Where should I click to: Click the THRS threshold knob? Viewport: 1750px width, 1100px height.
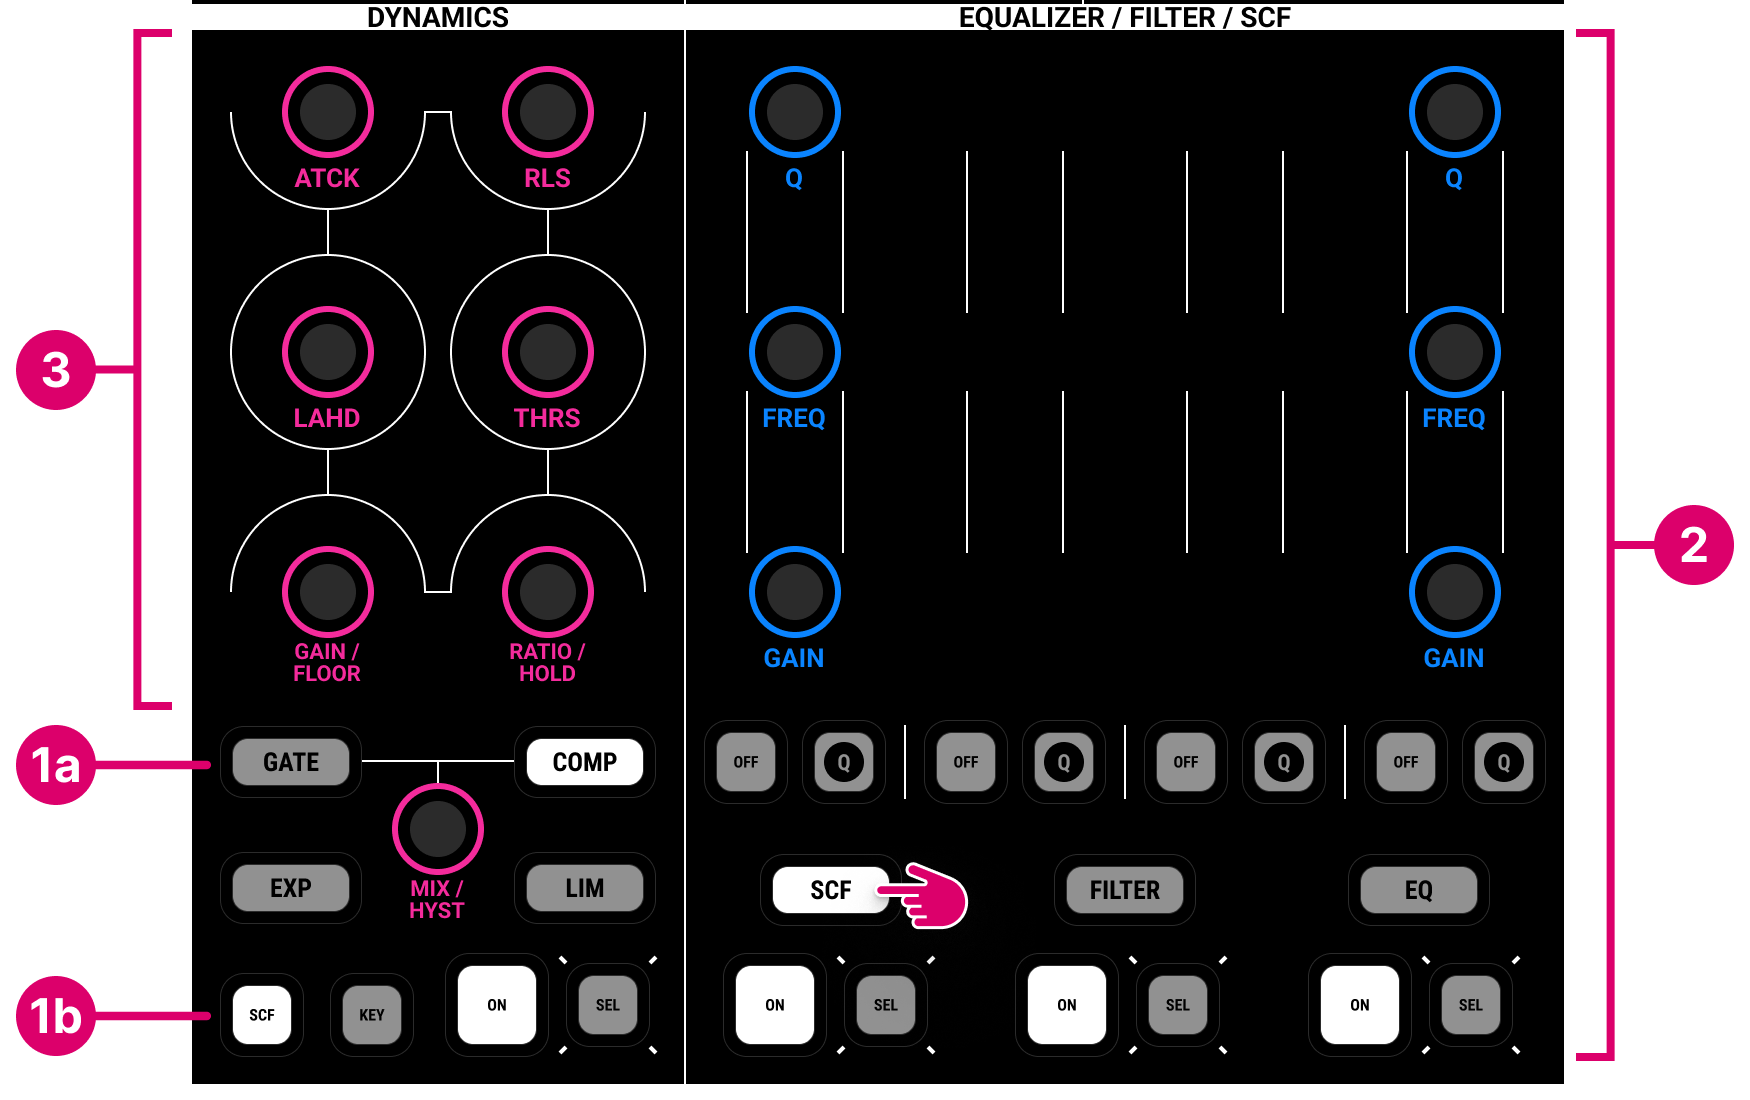[x=546, y=352]
